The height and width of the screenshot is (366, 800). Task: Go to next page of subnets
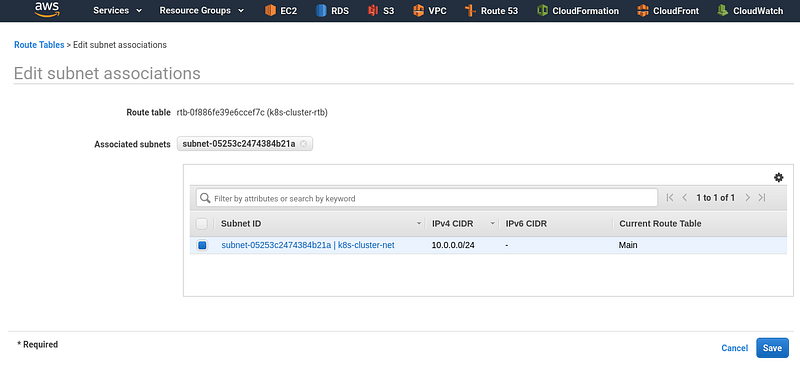point(747,198)
